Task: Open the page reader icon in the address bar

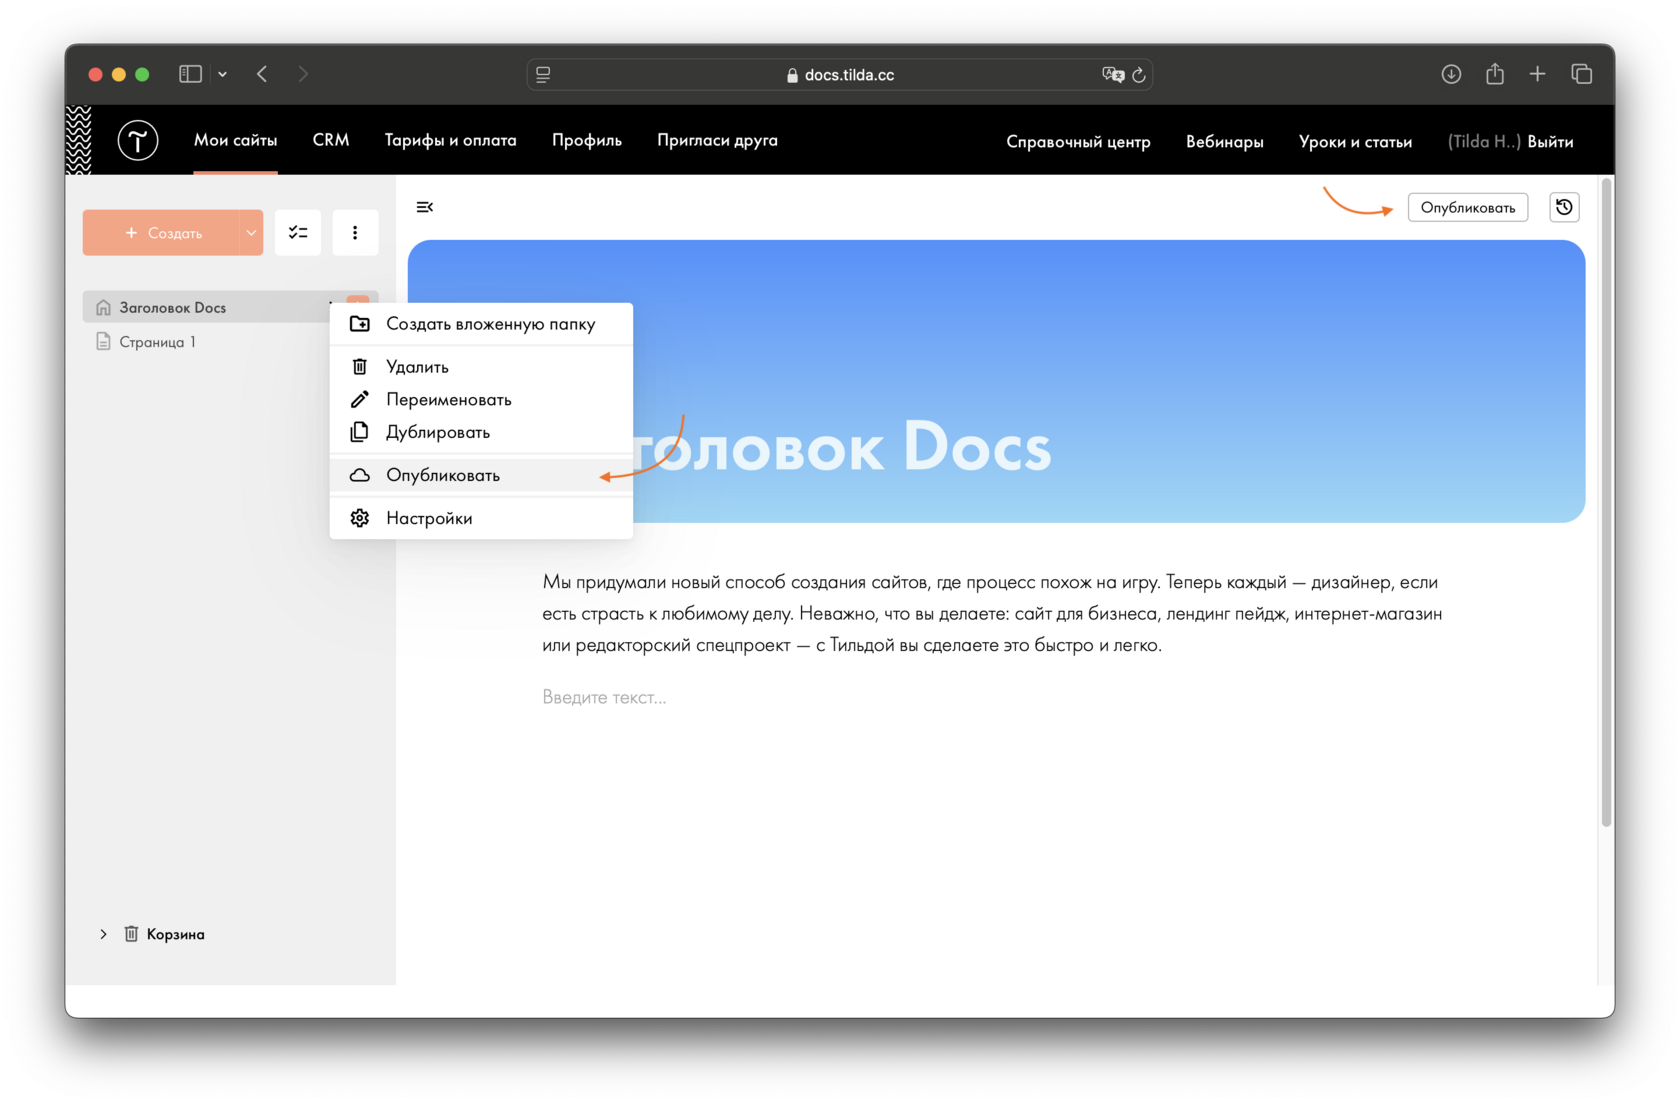Action: [x=543, y=75]
